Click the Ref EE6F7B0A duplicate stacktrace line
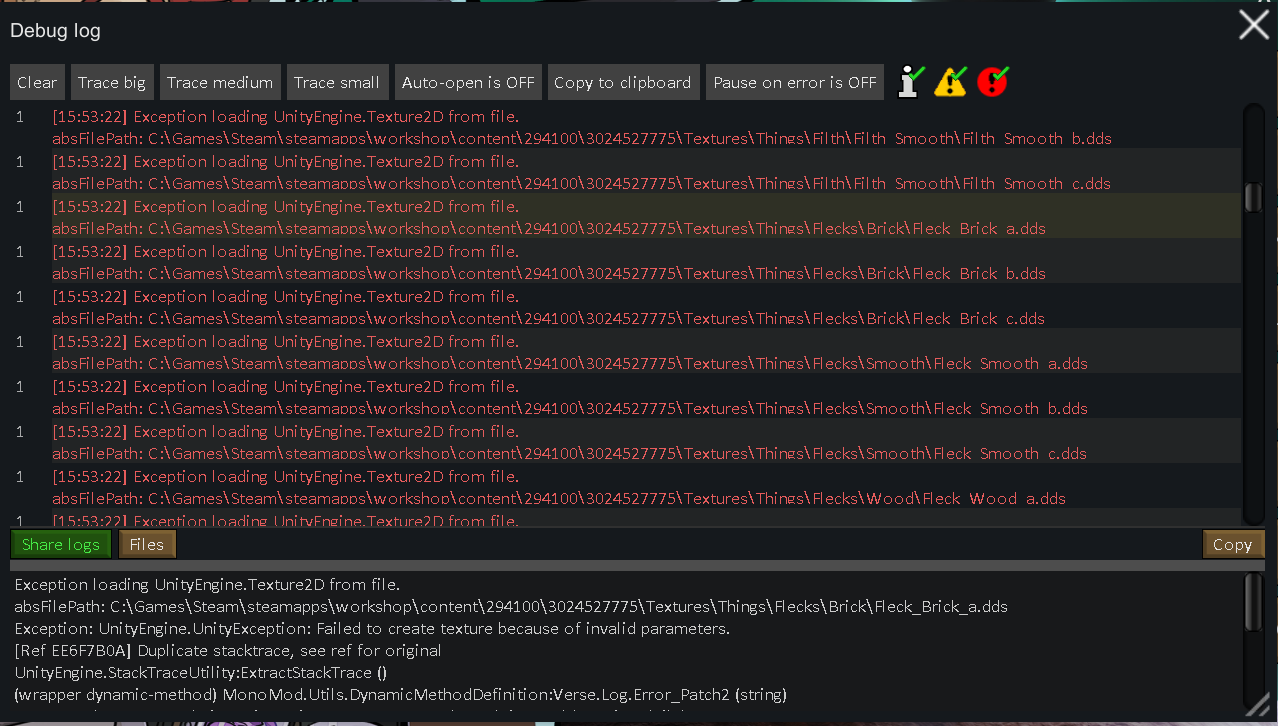The width and height of the screenshot is (1278, 726). [228, 650]
